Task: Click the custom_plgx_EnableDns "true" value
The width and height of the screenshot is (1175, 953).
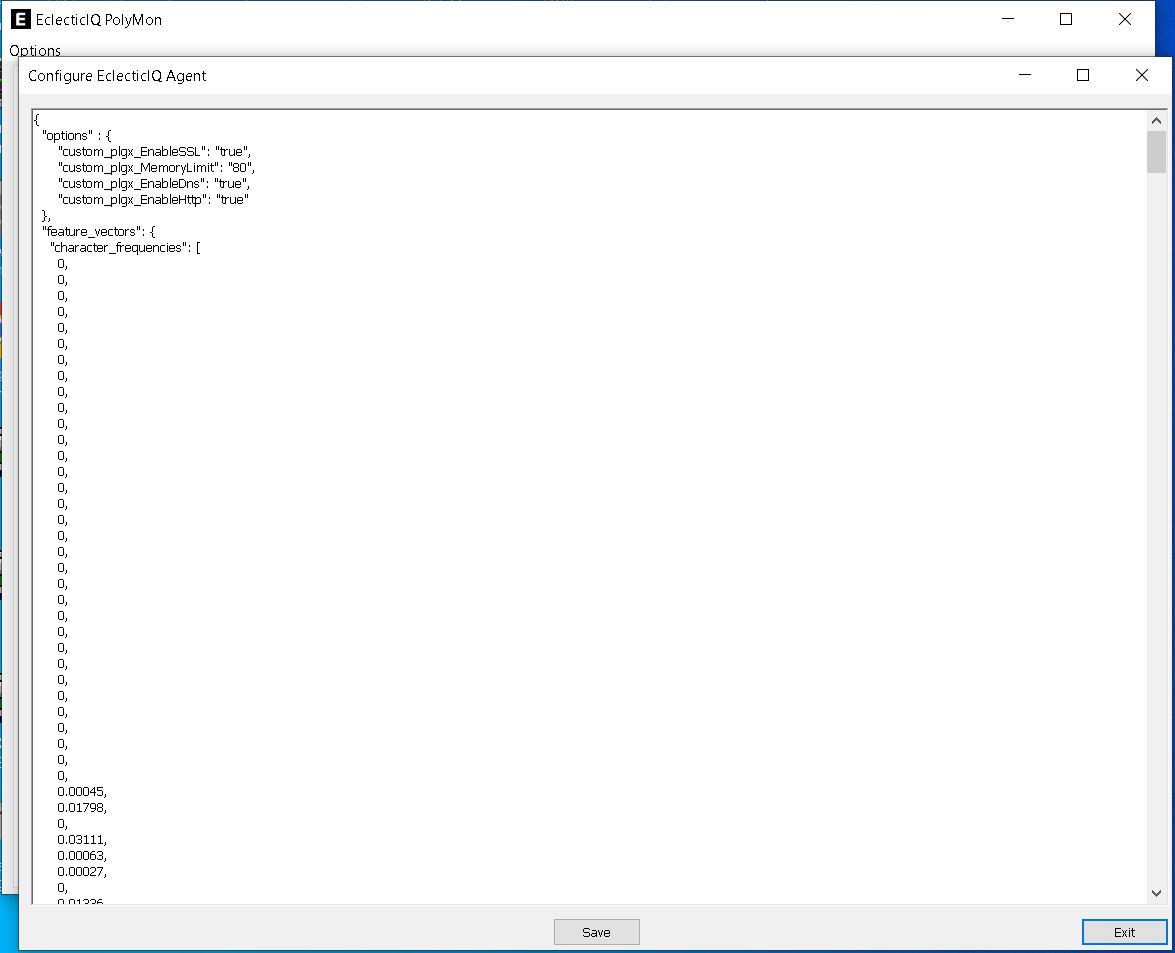Action: tap(230, 183)
